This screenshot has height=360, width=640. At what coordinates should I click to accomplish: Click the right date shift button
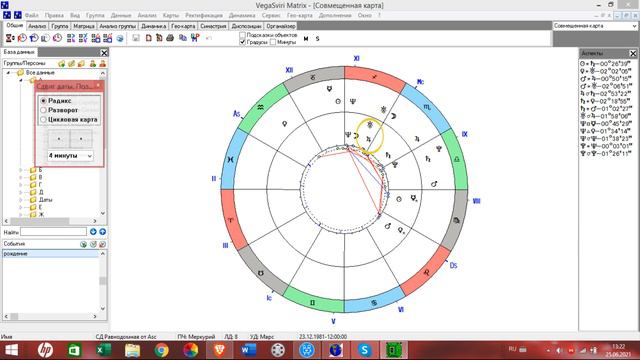click(81, 139)
